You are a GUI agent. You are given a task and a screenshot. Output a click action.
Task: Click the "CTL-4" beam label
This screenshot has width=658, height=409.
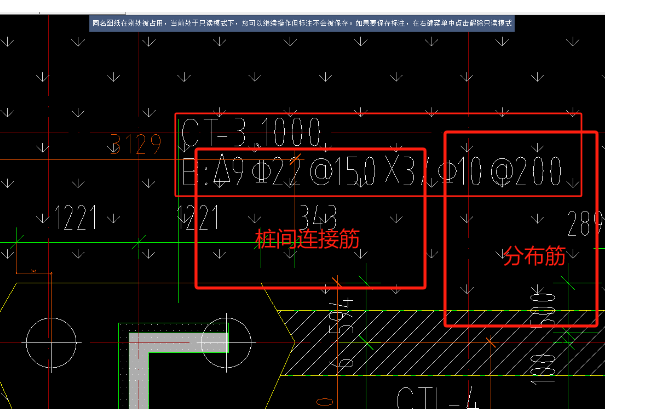(438, 397)
